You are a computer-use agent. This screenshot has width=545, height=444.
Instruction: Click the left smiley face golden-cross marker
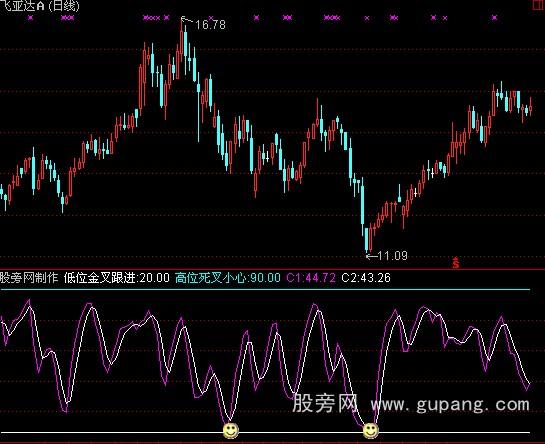click(x=231, y=431)
